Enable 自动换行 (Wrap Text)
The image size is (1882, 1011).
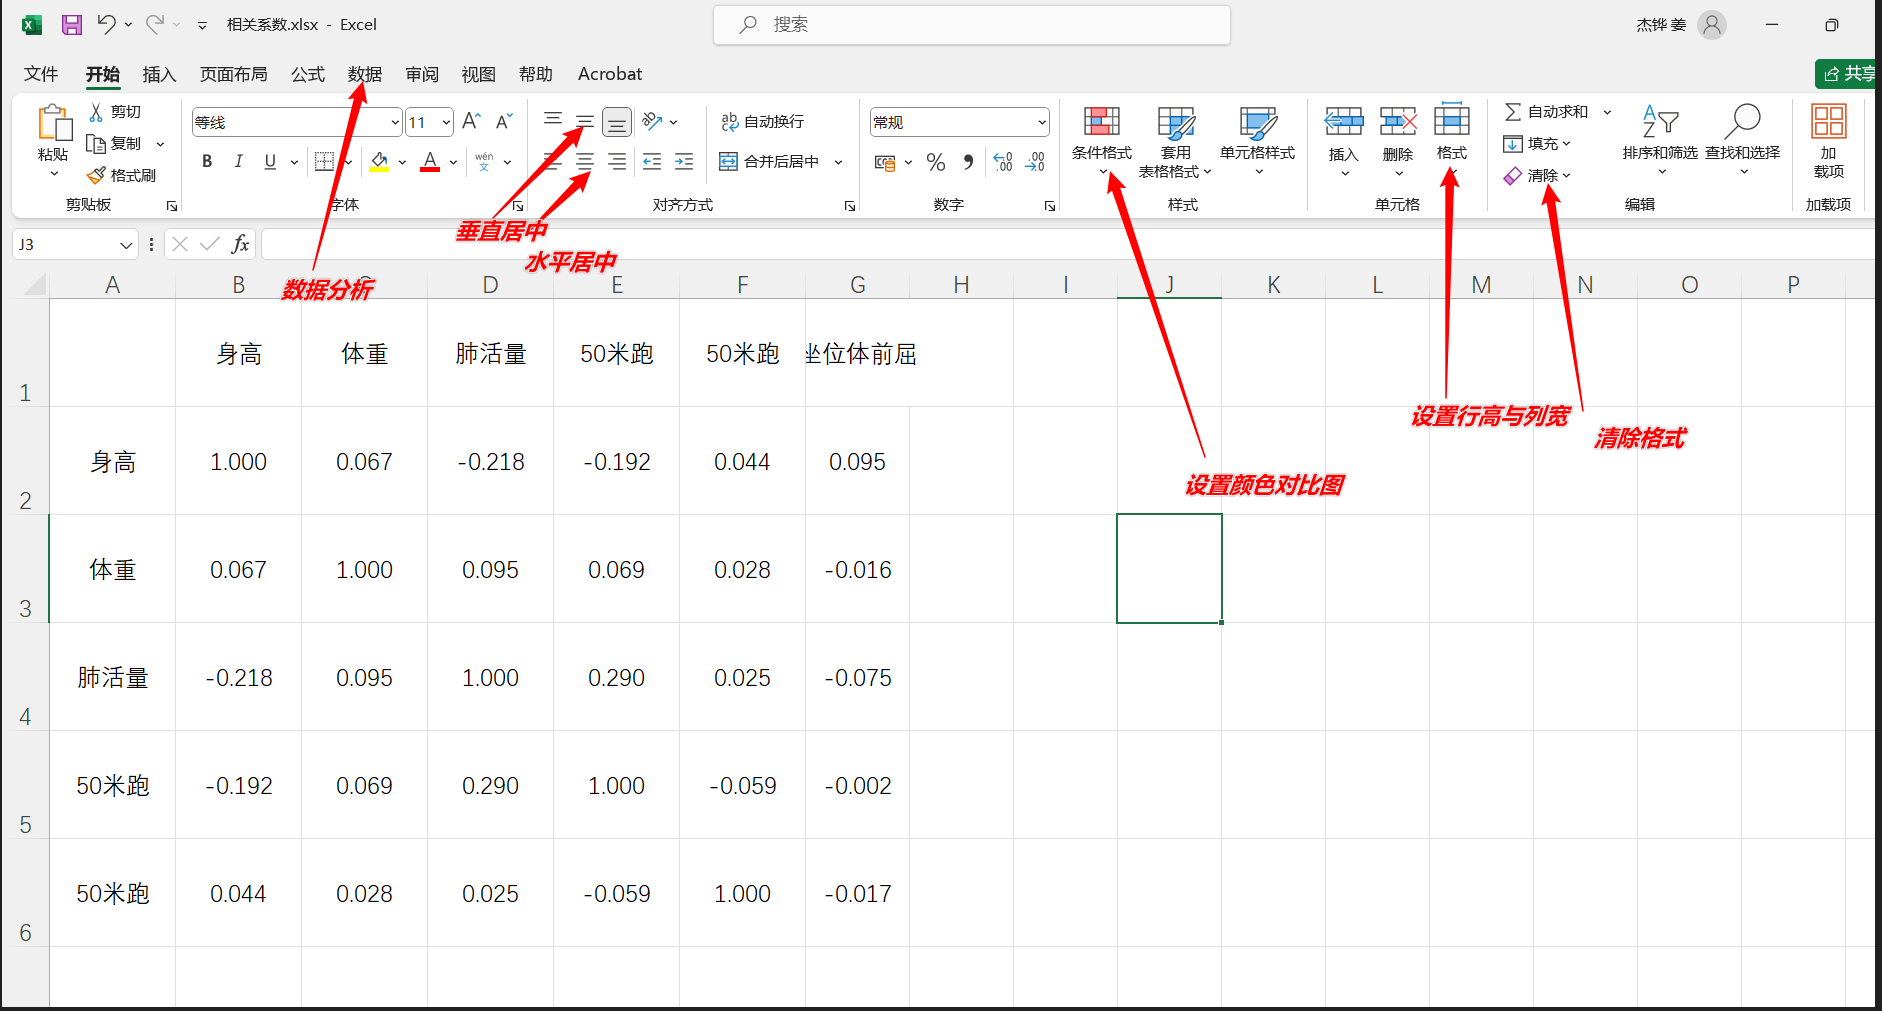click(764, 121)
